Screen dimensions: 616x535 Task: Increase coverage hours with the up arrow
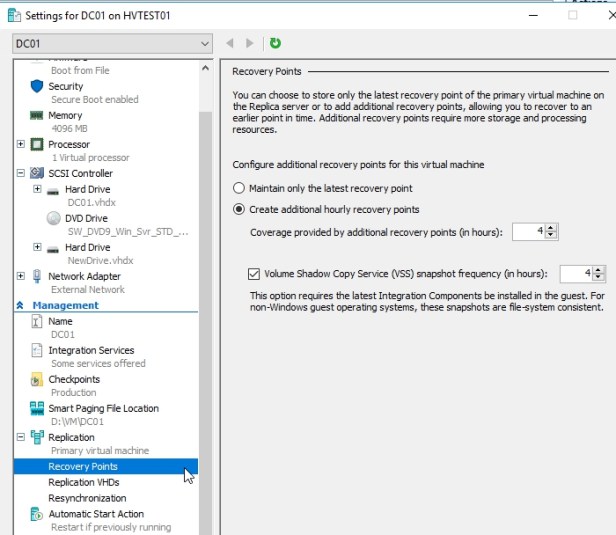click(552, 228)
